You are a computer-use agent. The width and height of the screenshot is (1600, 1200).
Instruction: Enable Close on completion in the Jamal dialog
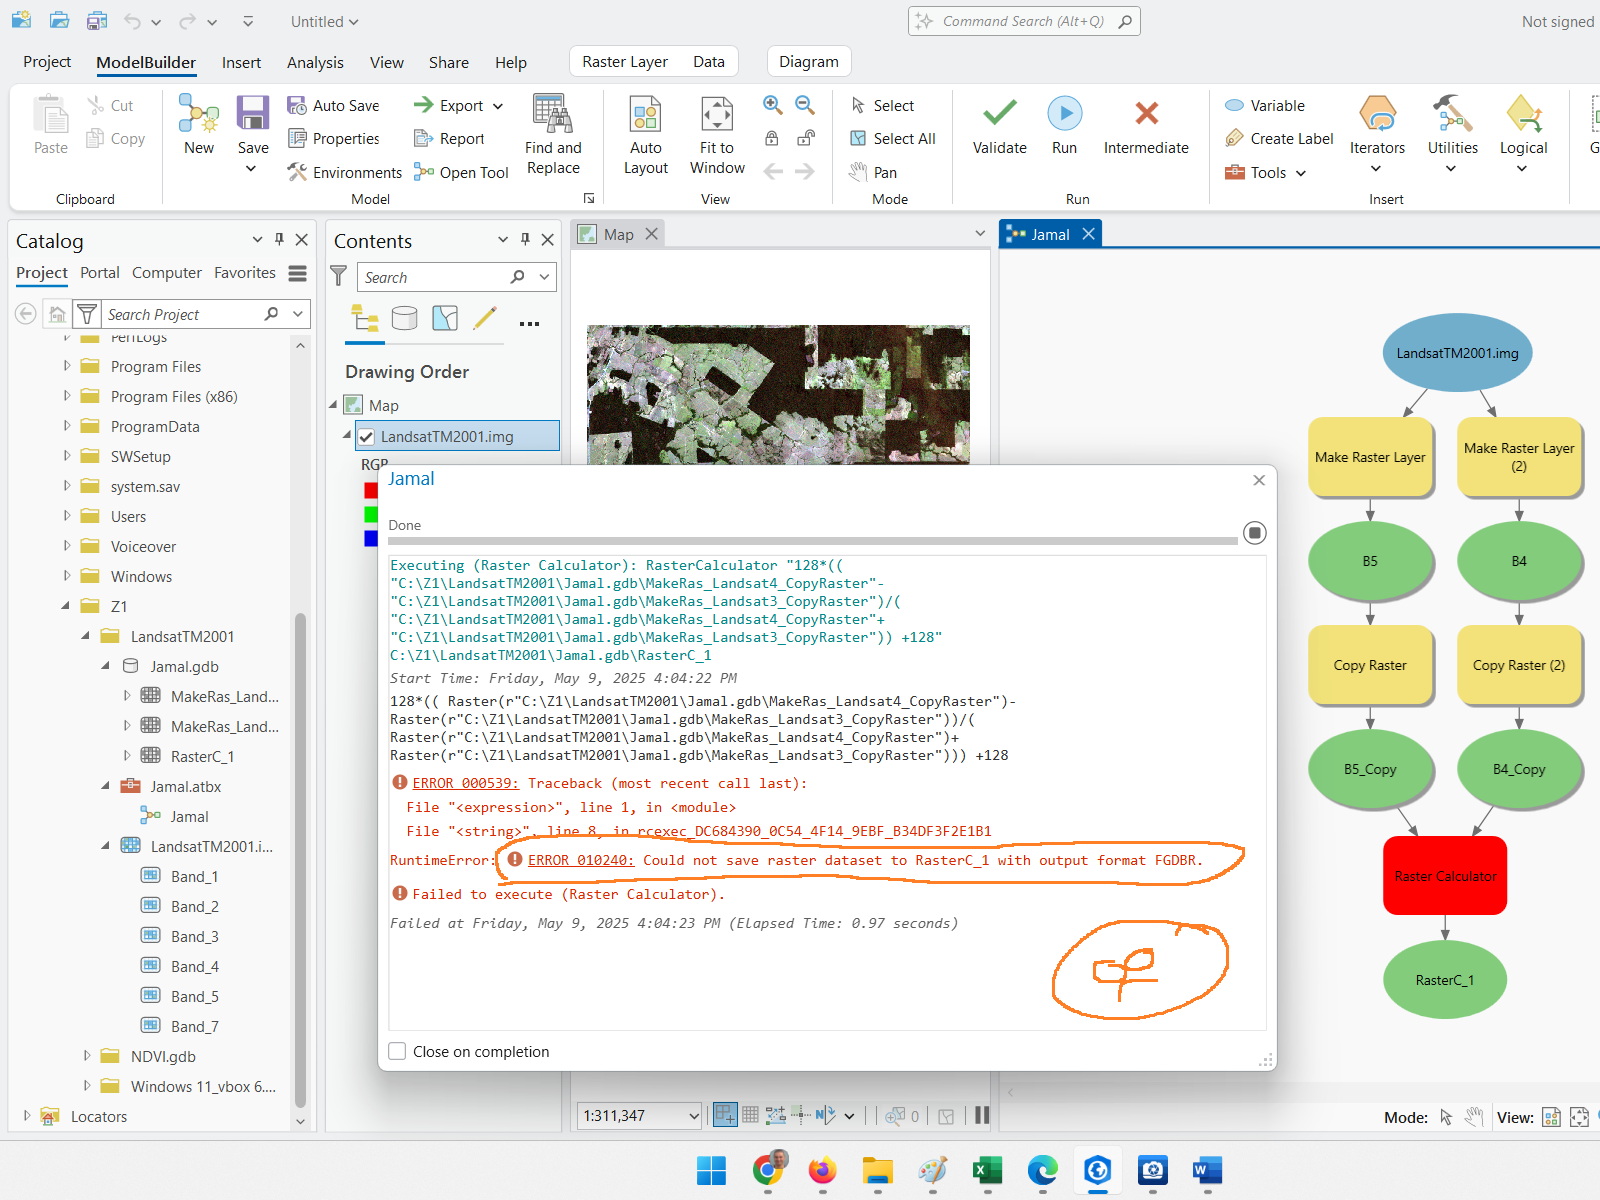(x=397, y=1051)
